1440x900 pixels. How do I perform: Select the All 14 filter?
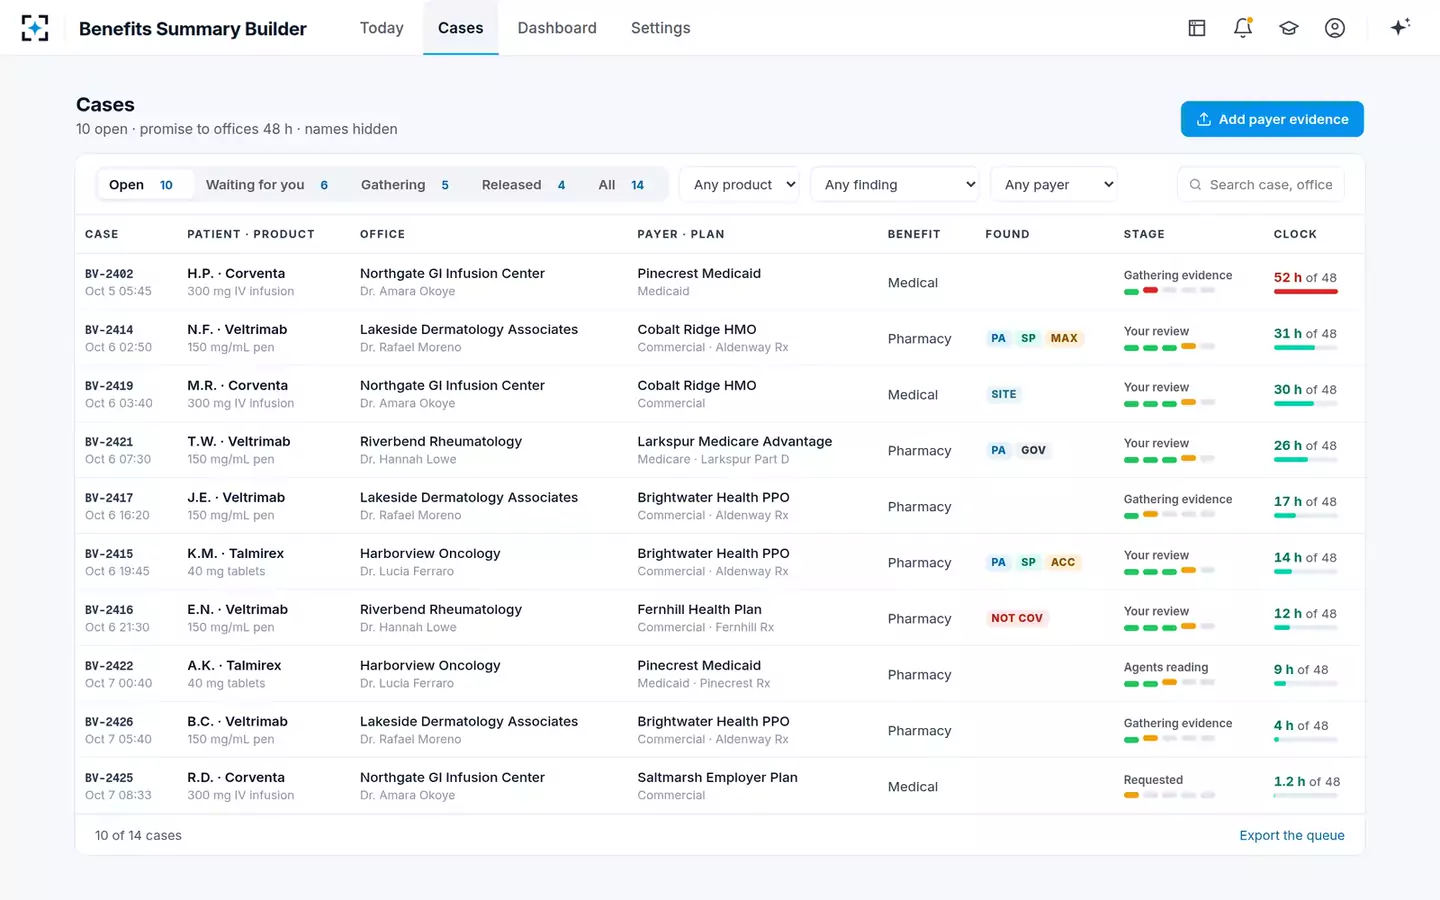point(621,185)
